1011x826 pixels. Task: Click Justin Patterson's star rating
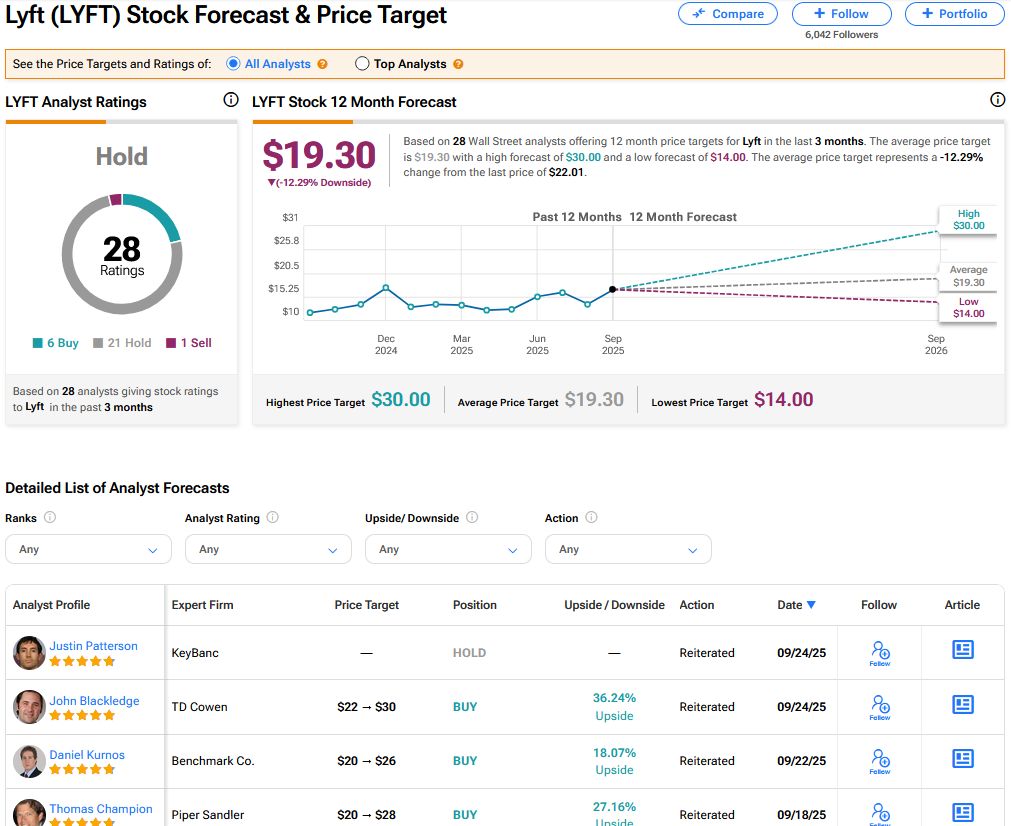83,661
